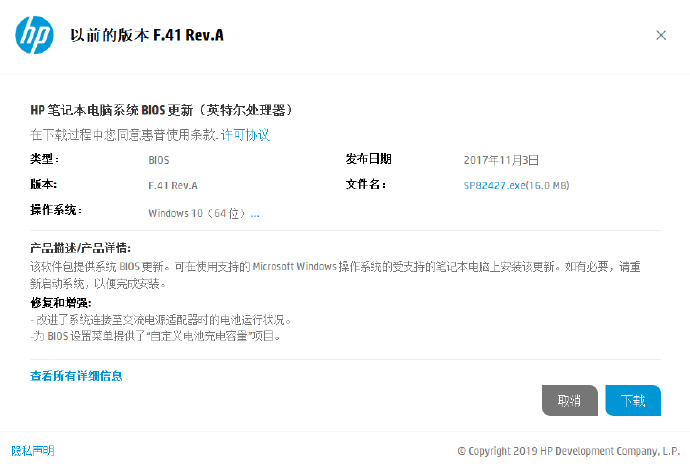Click the type value BIOS
This screenshot has height=472, width=690.
[x=158, y=160]
